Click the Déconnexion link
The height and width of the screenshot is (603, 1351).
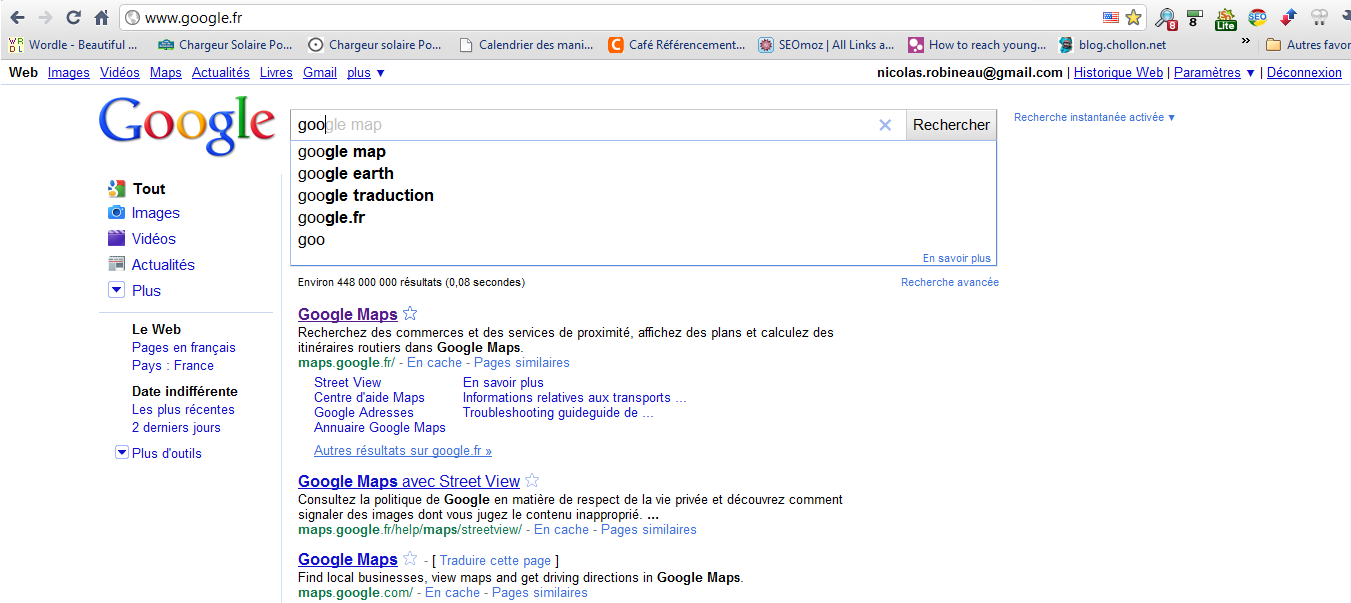(1304, 73)
